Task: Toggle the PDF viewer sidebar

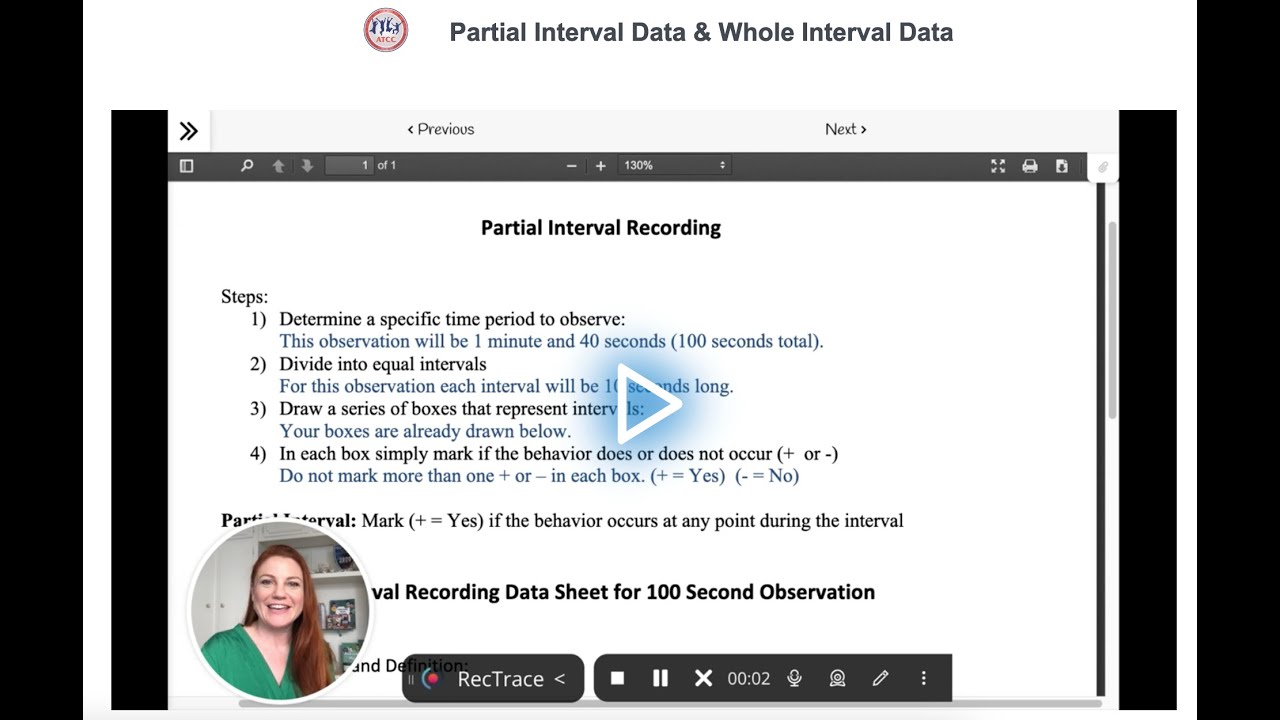Action: 186,166
